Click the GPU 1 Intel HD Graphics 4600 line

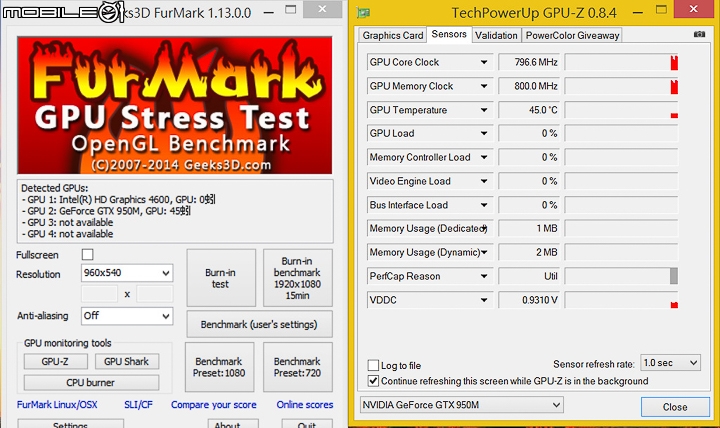pos(118,199)
